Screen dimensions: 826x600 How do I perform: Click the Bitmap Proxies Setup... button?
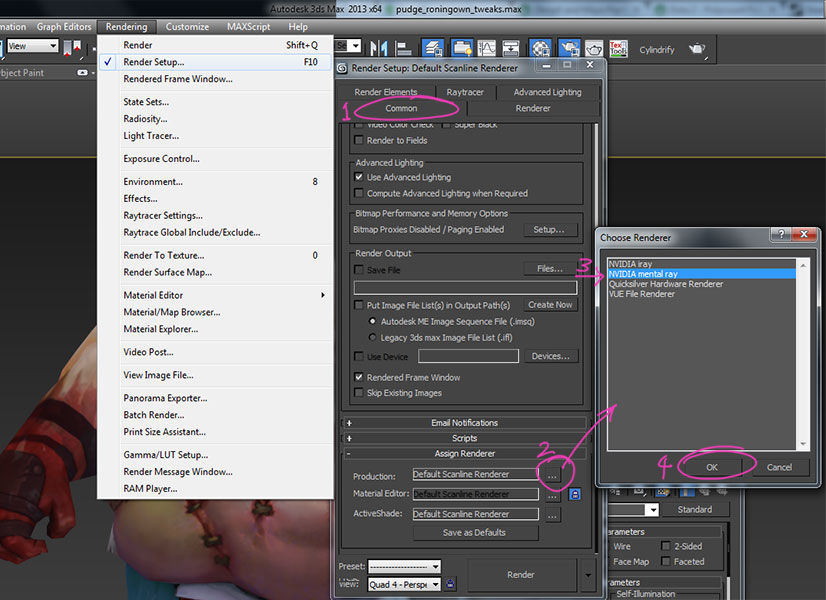(548, 230)
